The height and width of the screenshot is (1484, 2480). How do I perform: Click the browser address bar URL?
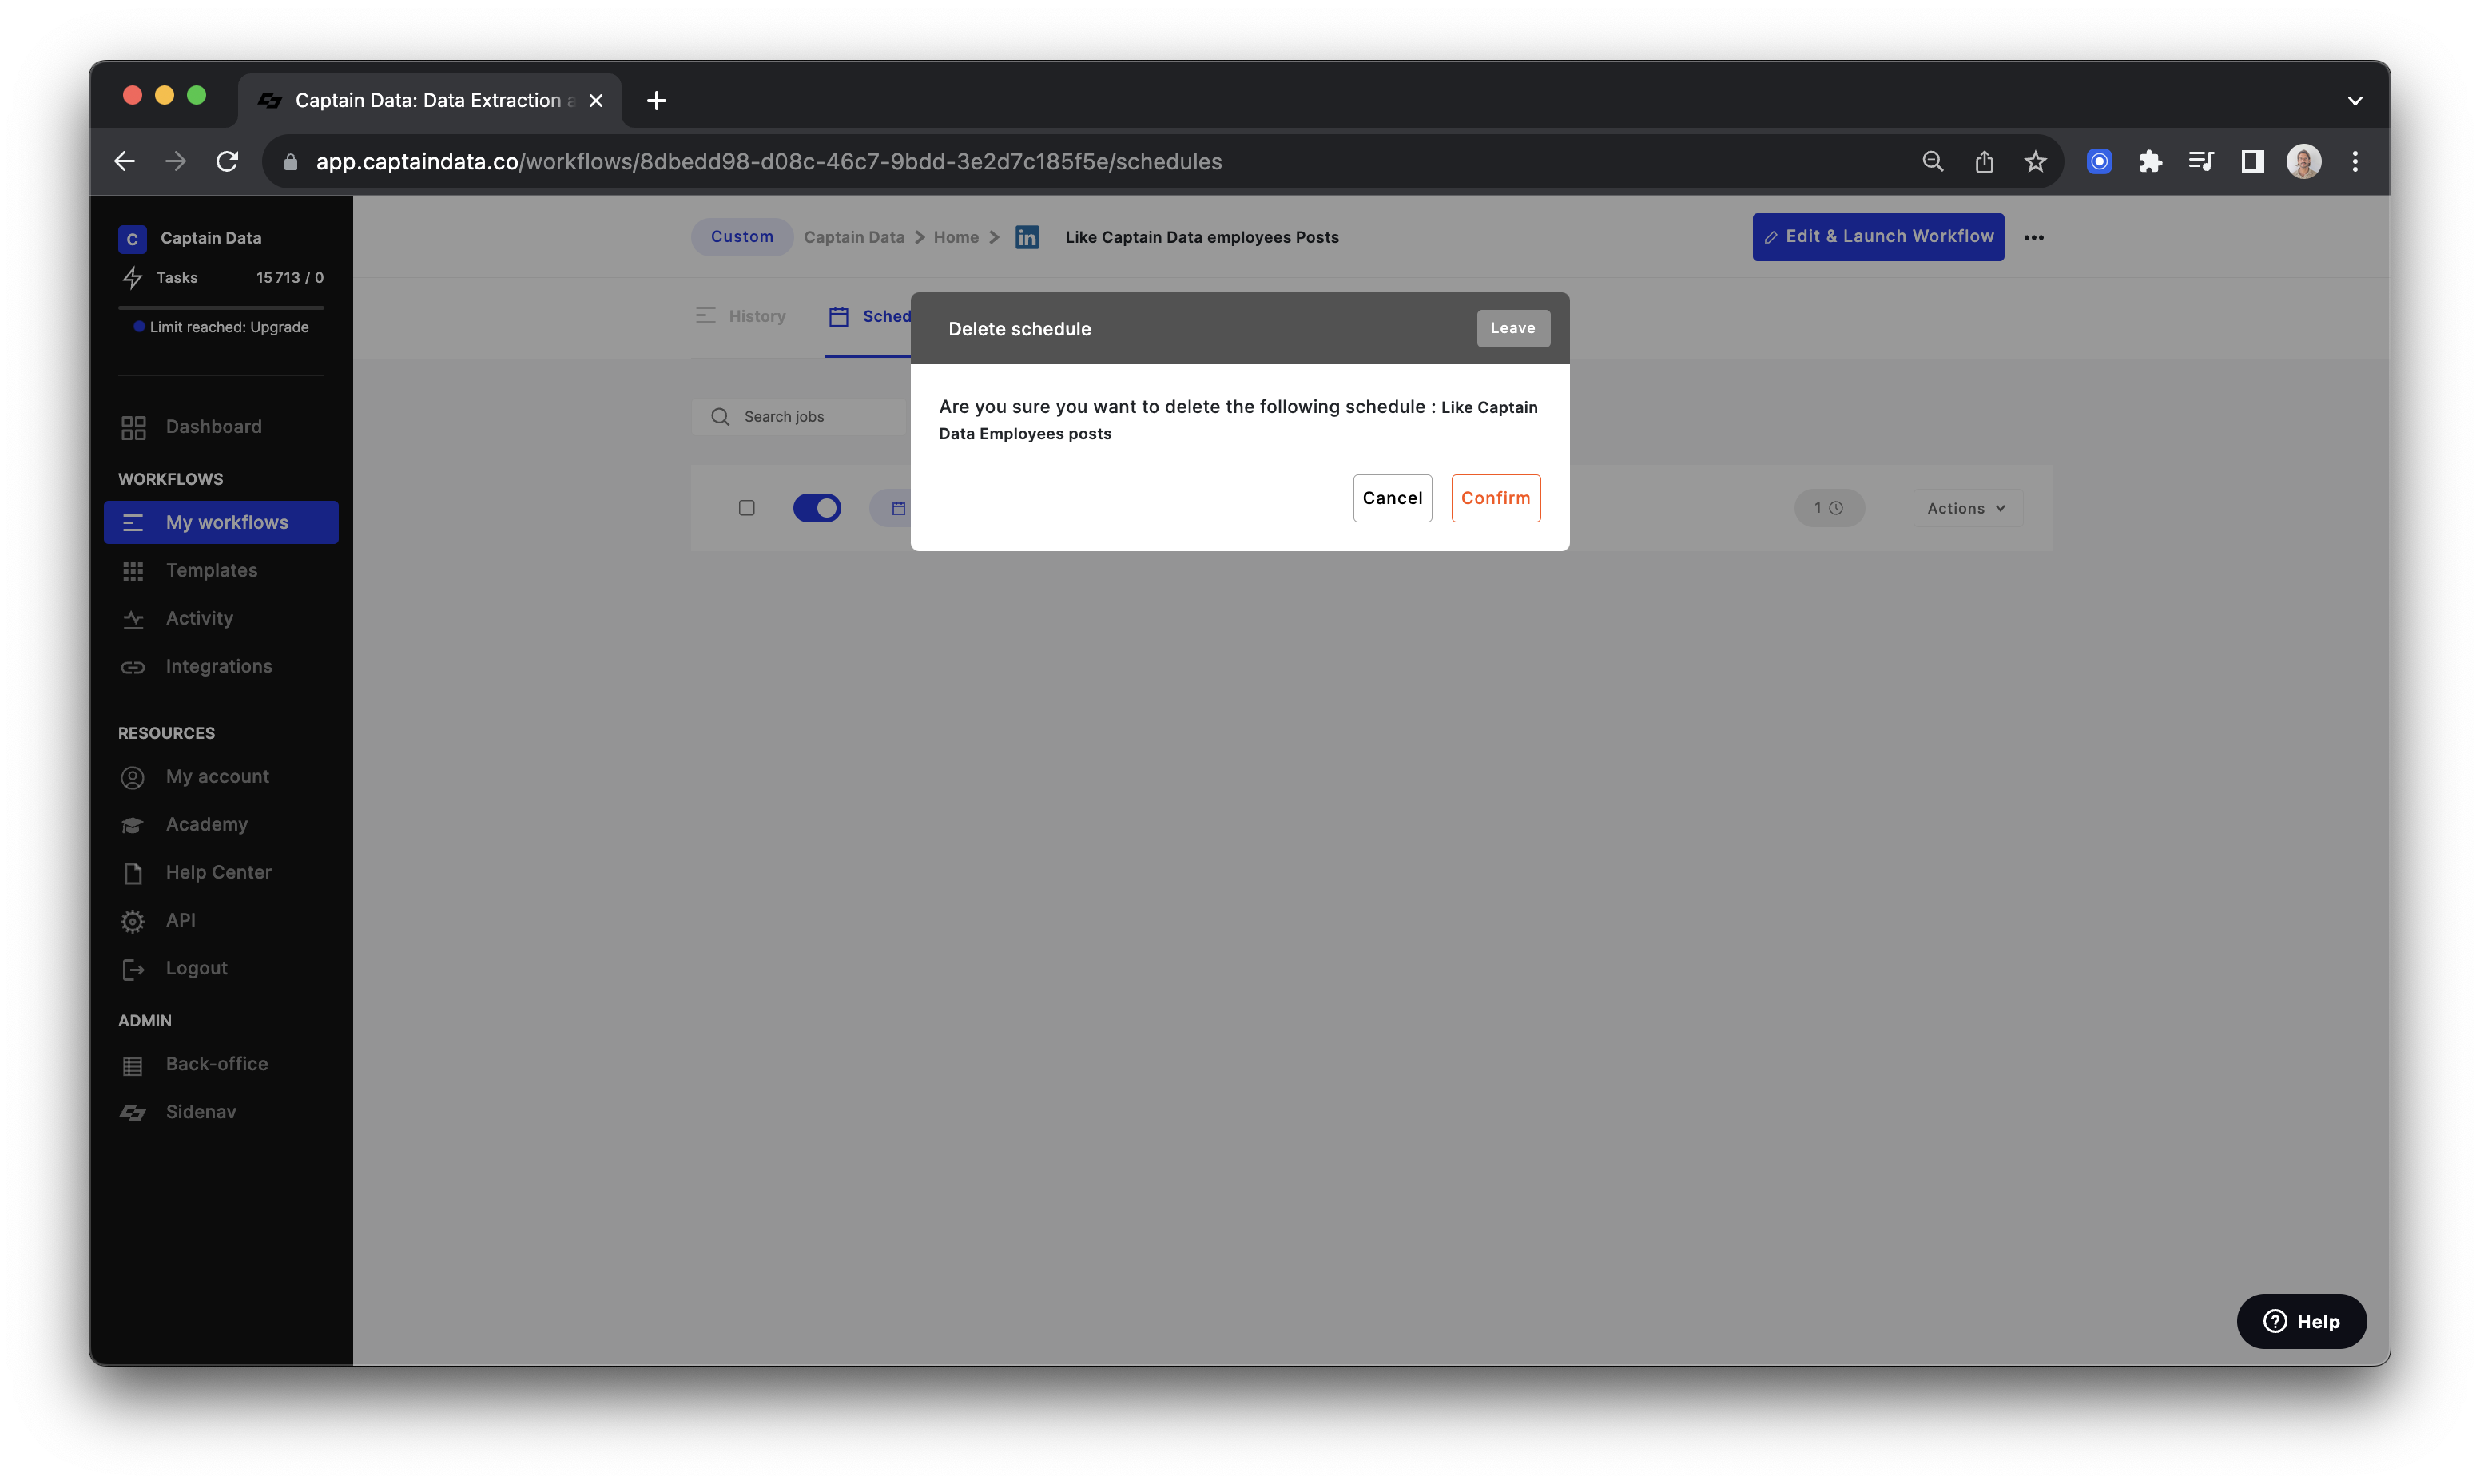768,161
